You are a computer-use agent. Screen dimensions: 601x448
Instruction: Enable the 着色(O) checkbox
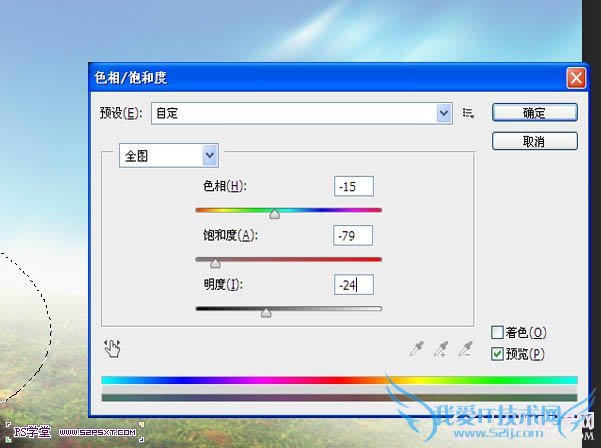[497, 332]
